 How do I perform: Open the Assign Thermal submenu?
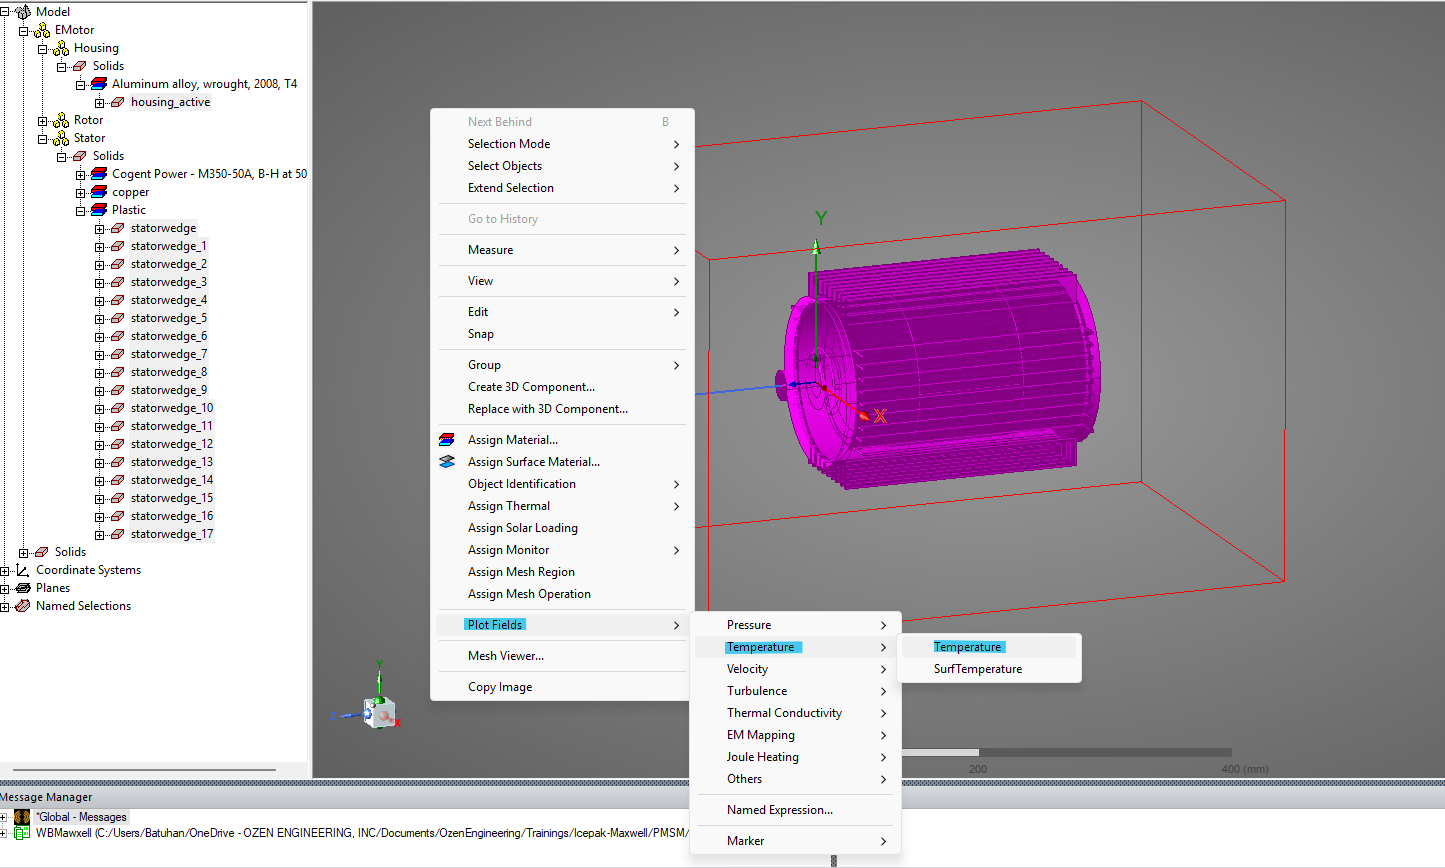tap(562, 506)
